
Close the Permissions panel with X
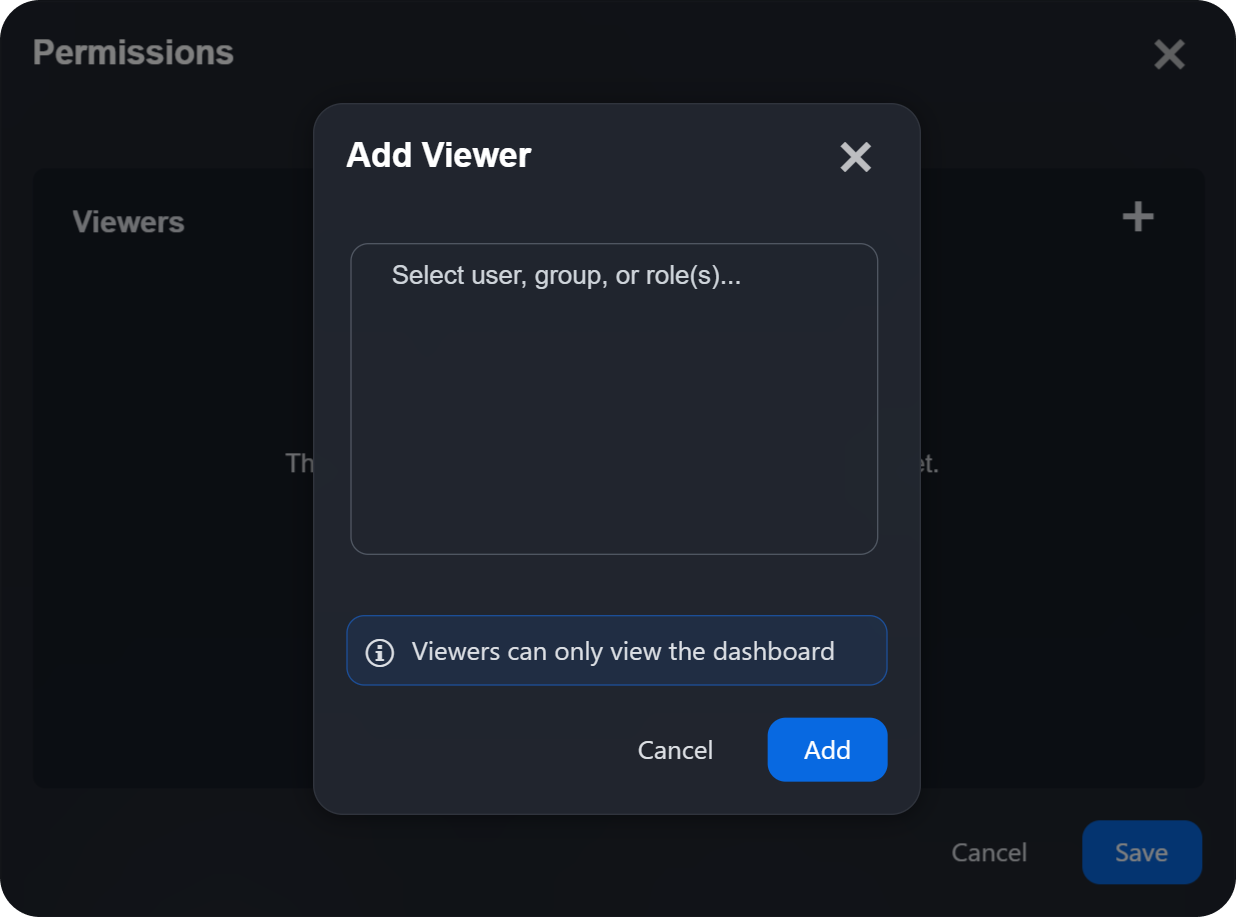(x=1169, y=54)
